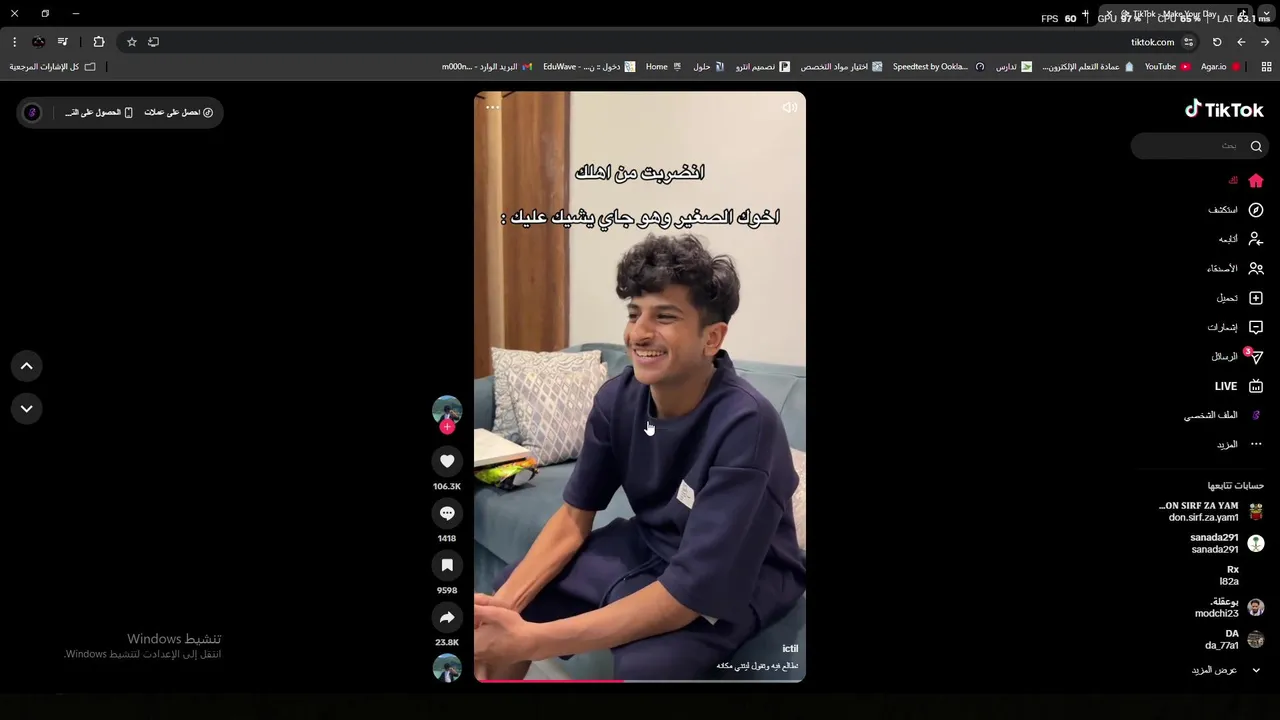This screenshot has height=720, width=1280.
Task: Open the video's three-dots options menu
Action: coord(492,107)
